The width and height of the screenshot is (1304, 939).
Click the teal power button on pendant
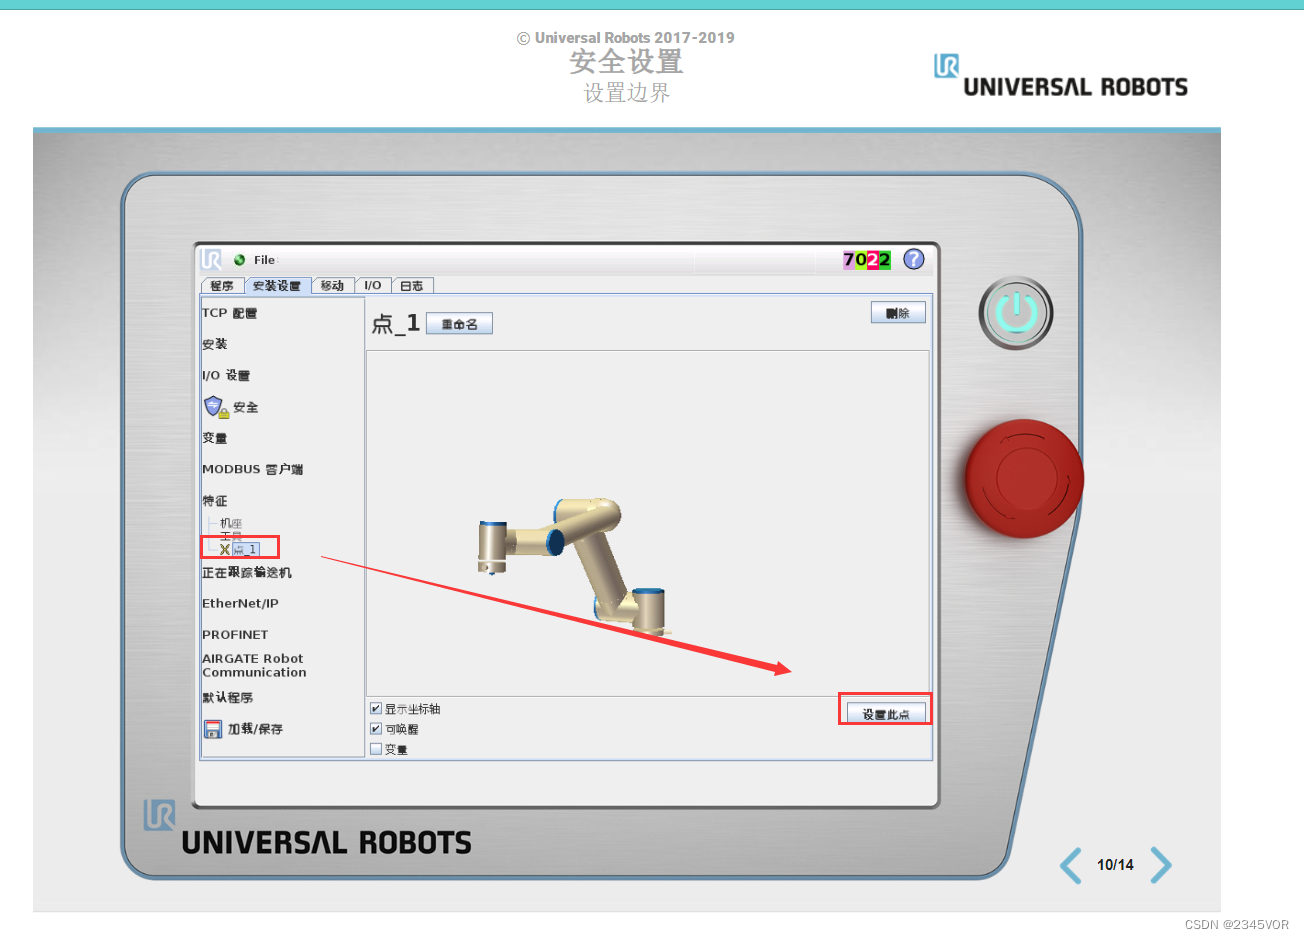click(x=1016, y=313)
